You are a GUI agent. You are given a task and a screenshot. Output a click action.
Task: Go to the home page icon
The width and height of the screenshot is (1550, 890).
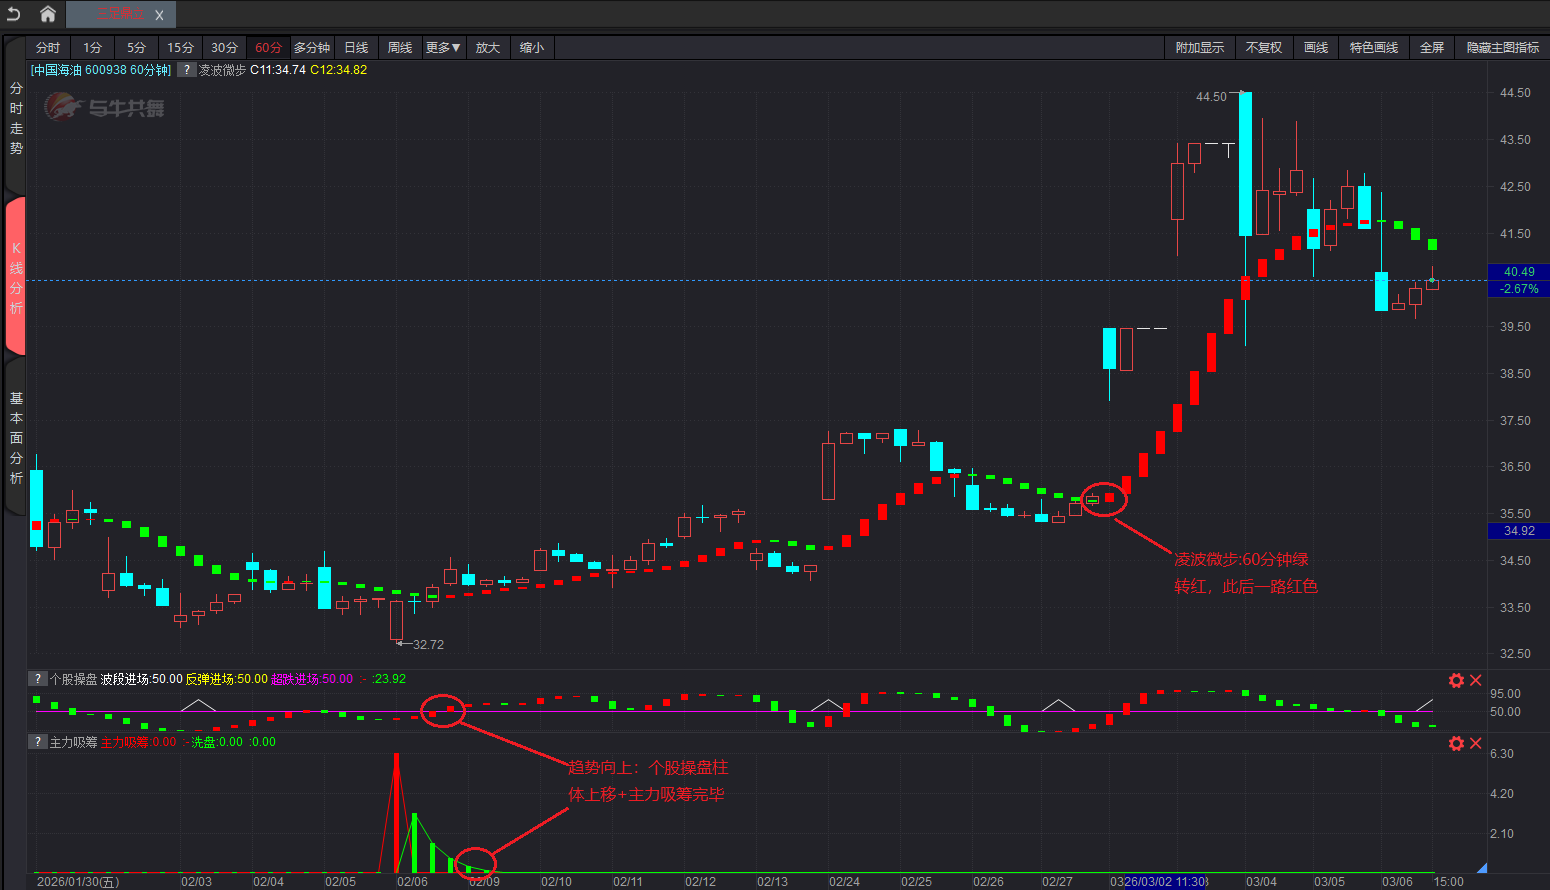click(x=47, y=14)
